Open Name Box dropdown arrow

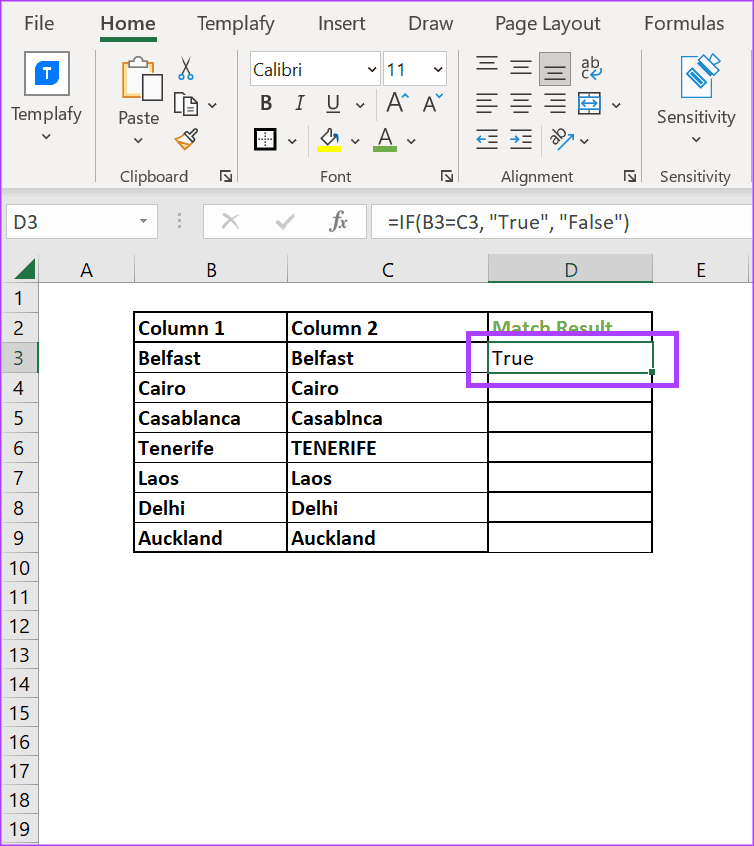pyautogui.click(x=143, y=221)
